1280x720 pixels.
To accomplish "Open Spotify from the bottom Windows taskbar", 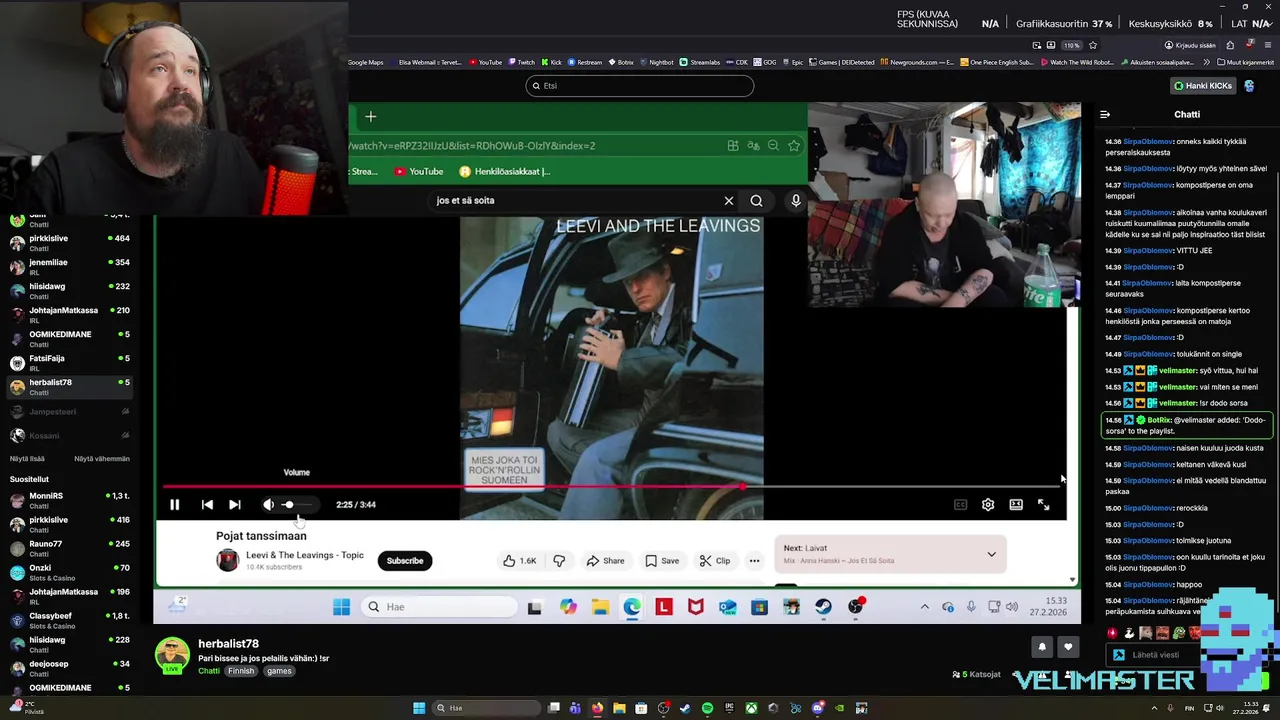I will coord(707,709).
